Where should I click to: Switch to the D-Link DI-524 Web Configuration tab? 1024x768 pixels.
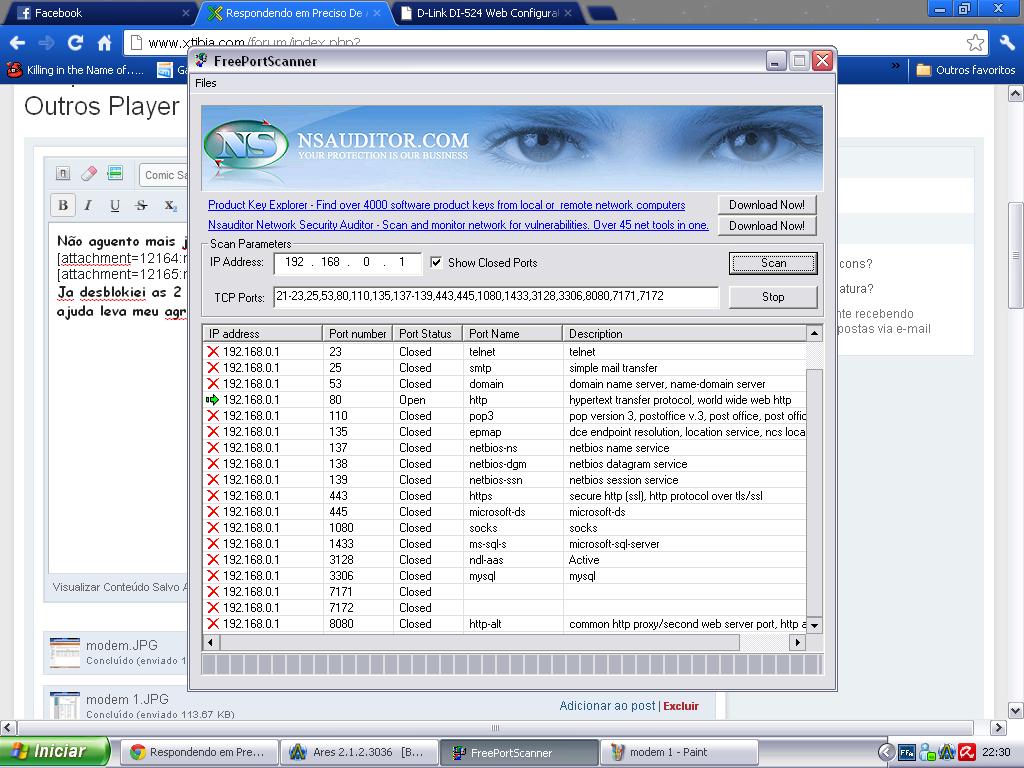tap(485, 12)
